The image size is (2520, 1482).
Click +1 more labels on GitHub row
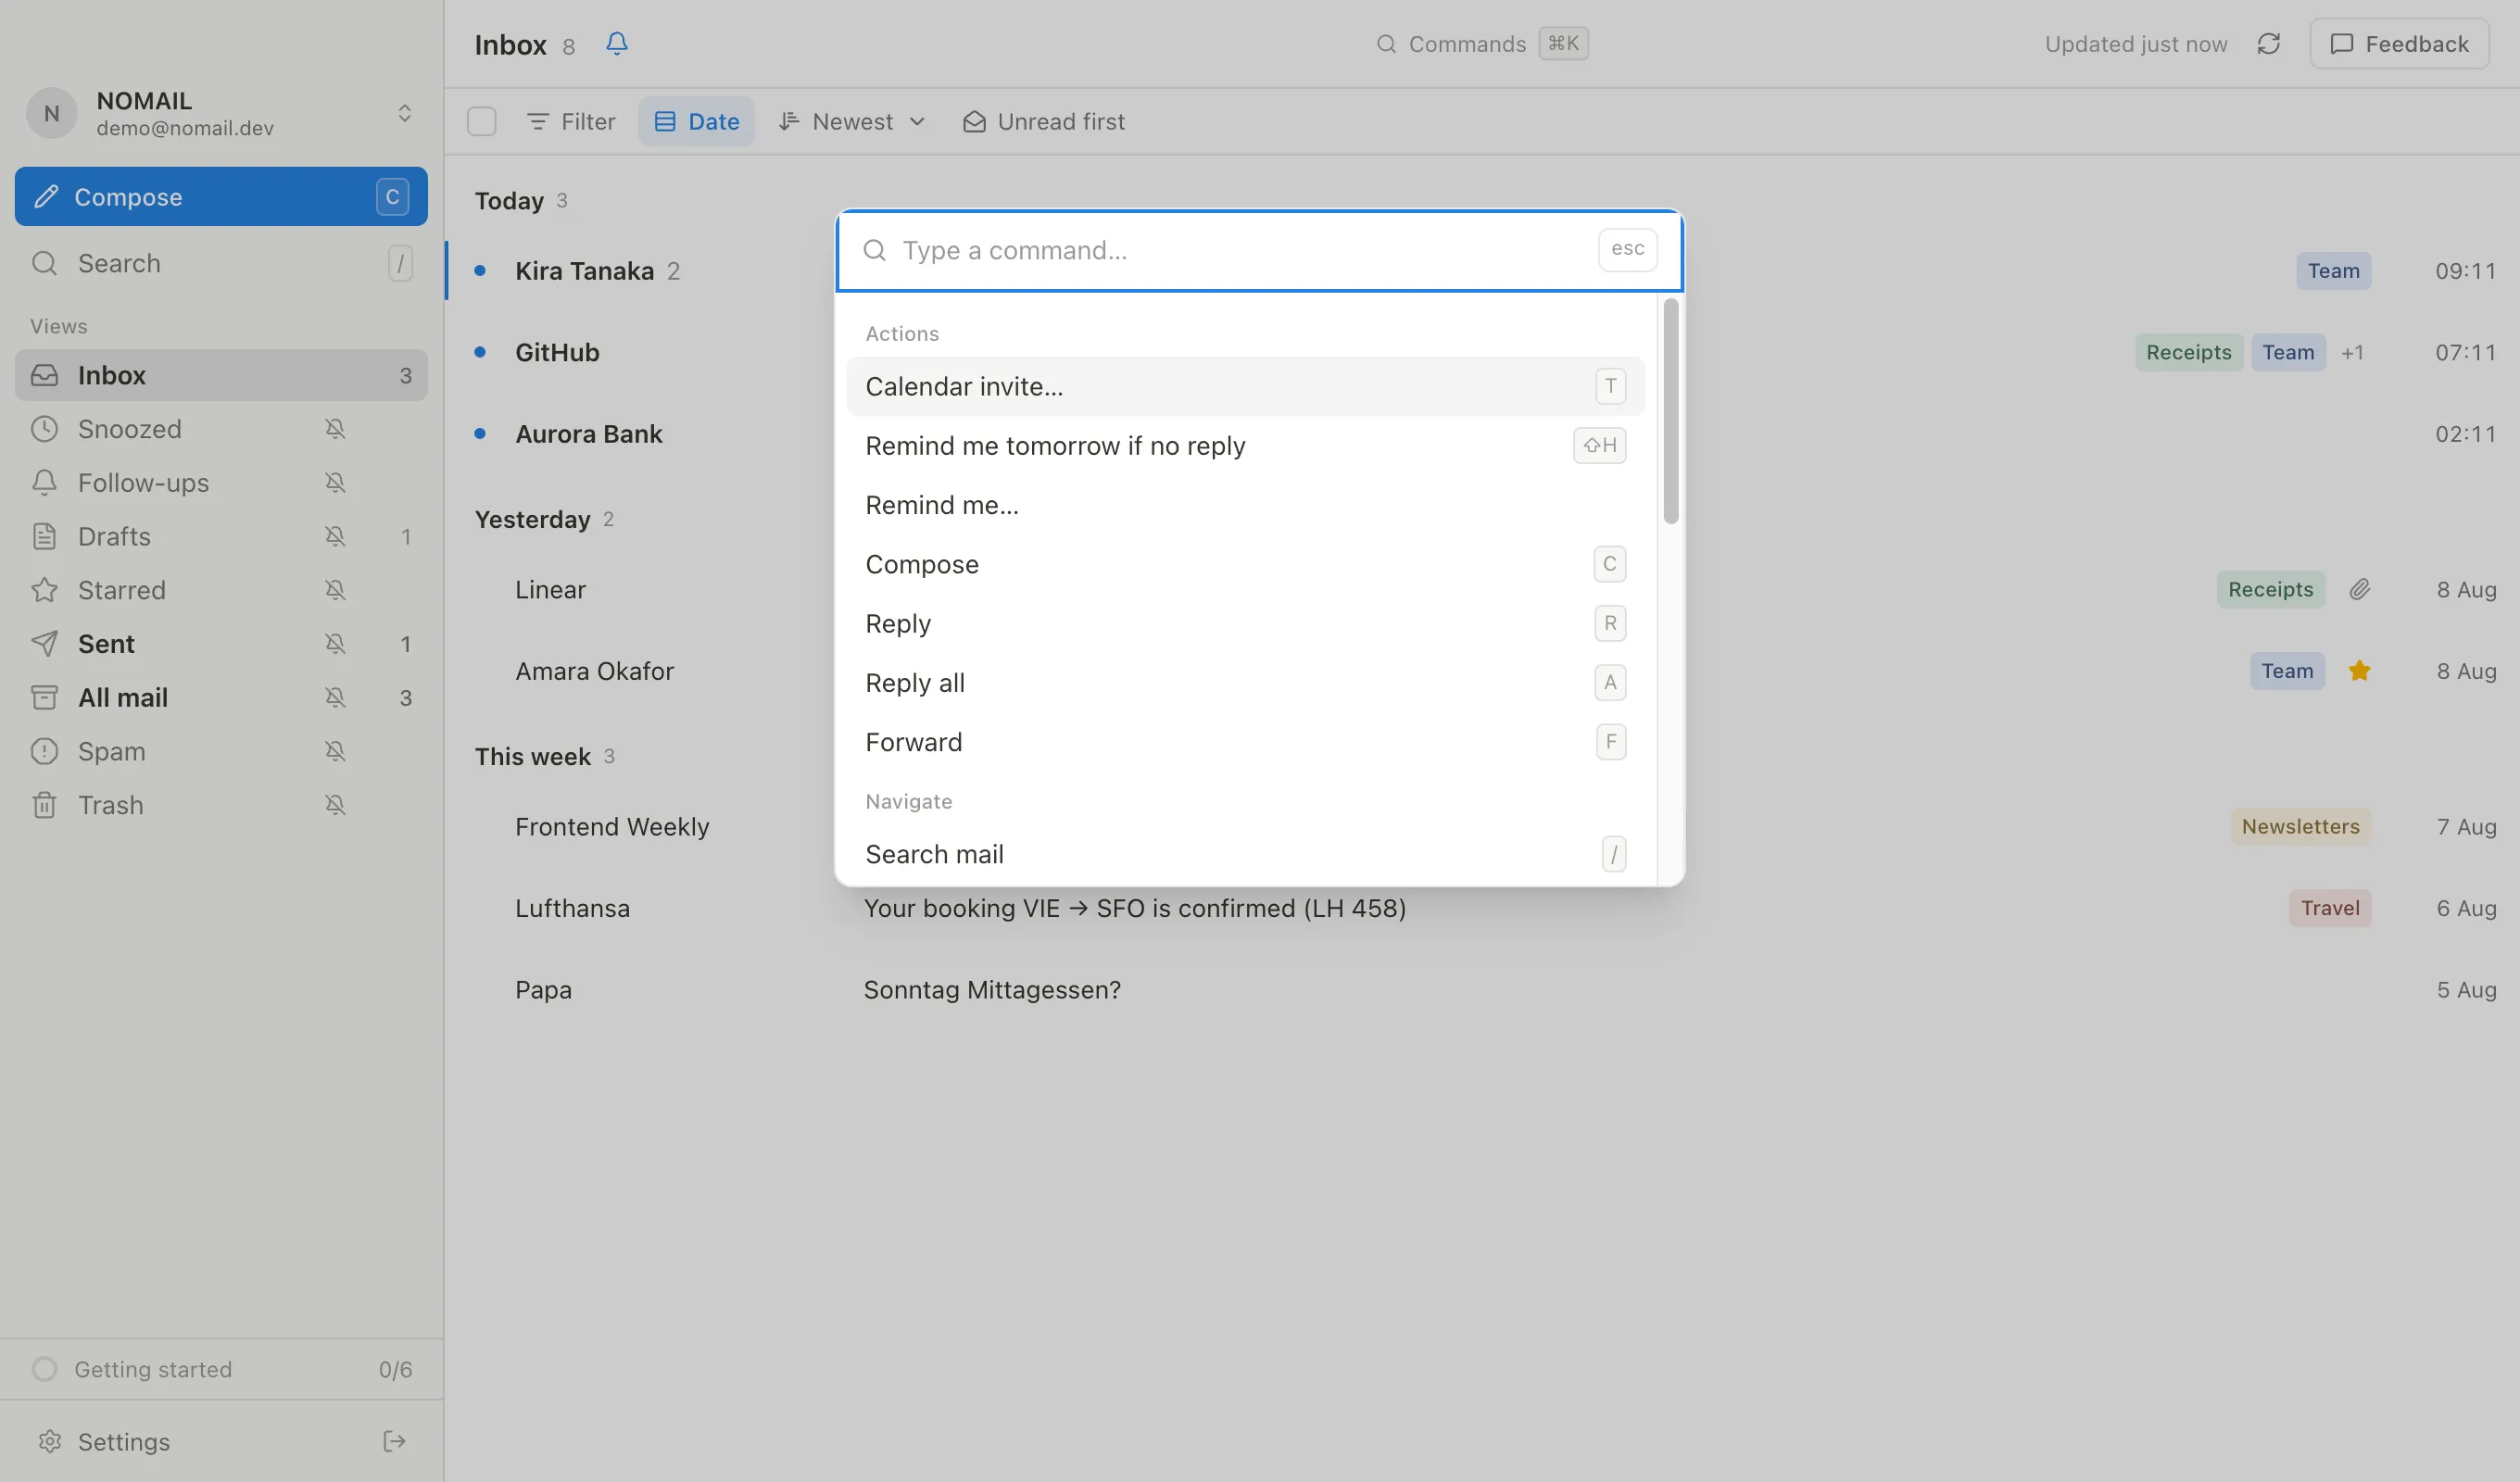pyautogui.click(x=2352, y=353)
